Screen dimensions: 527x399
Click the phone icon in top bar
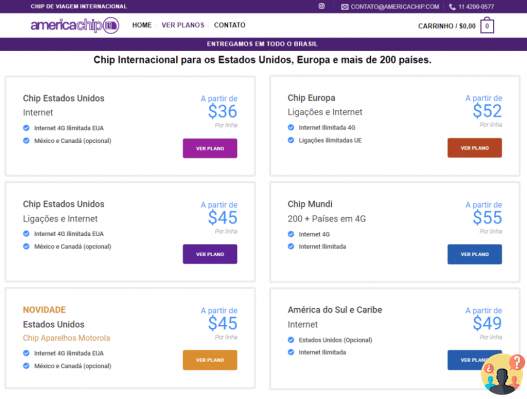click(452, 7)
